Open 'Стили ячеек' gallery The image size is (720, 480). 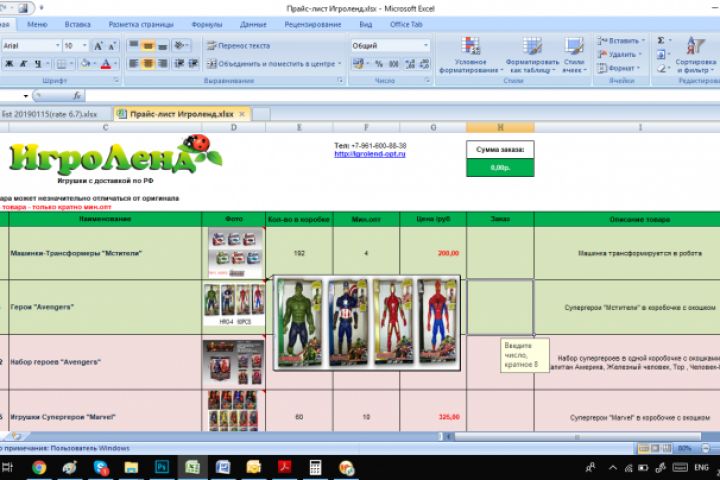point(574,54)
